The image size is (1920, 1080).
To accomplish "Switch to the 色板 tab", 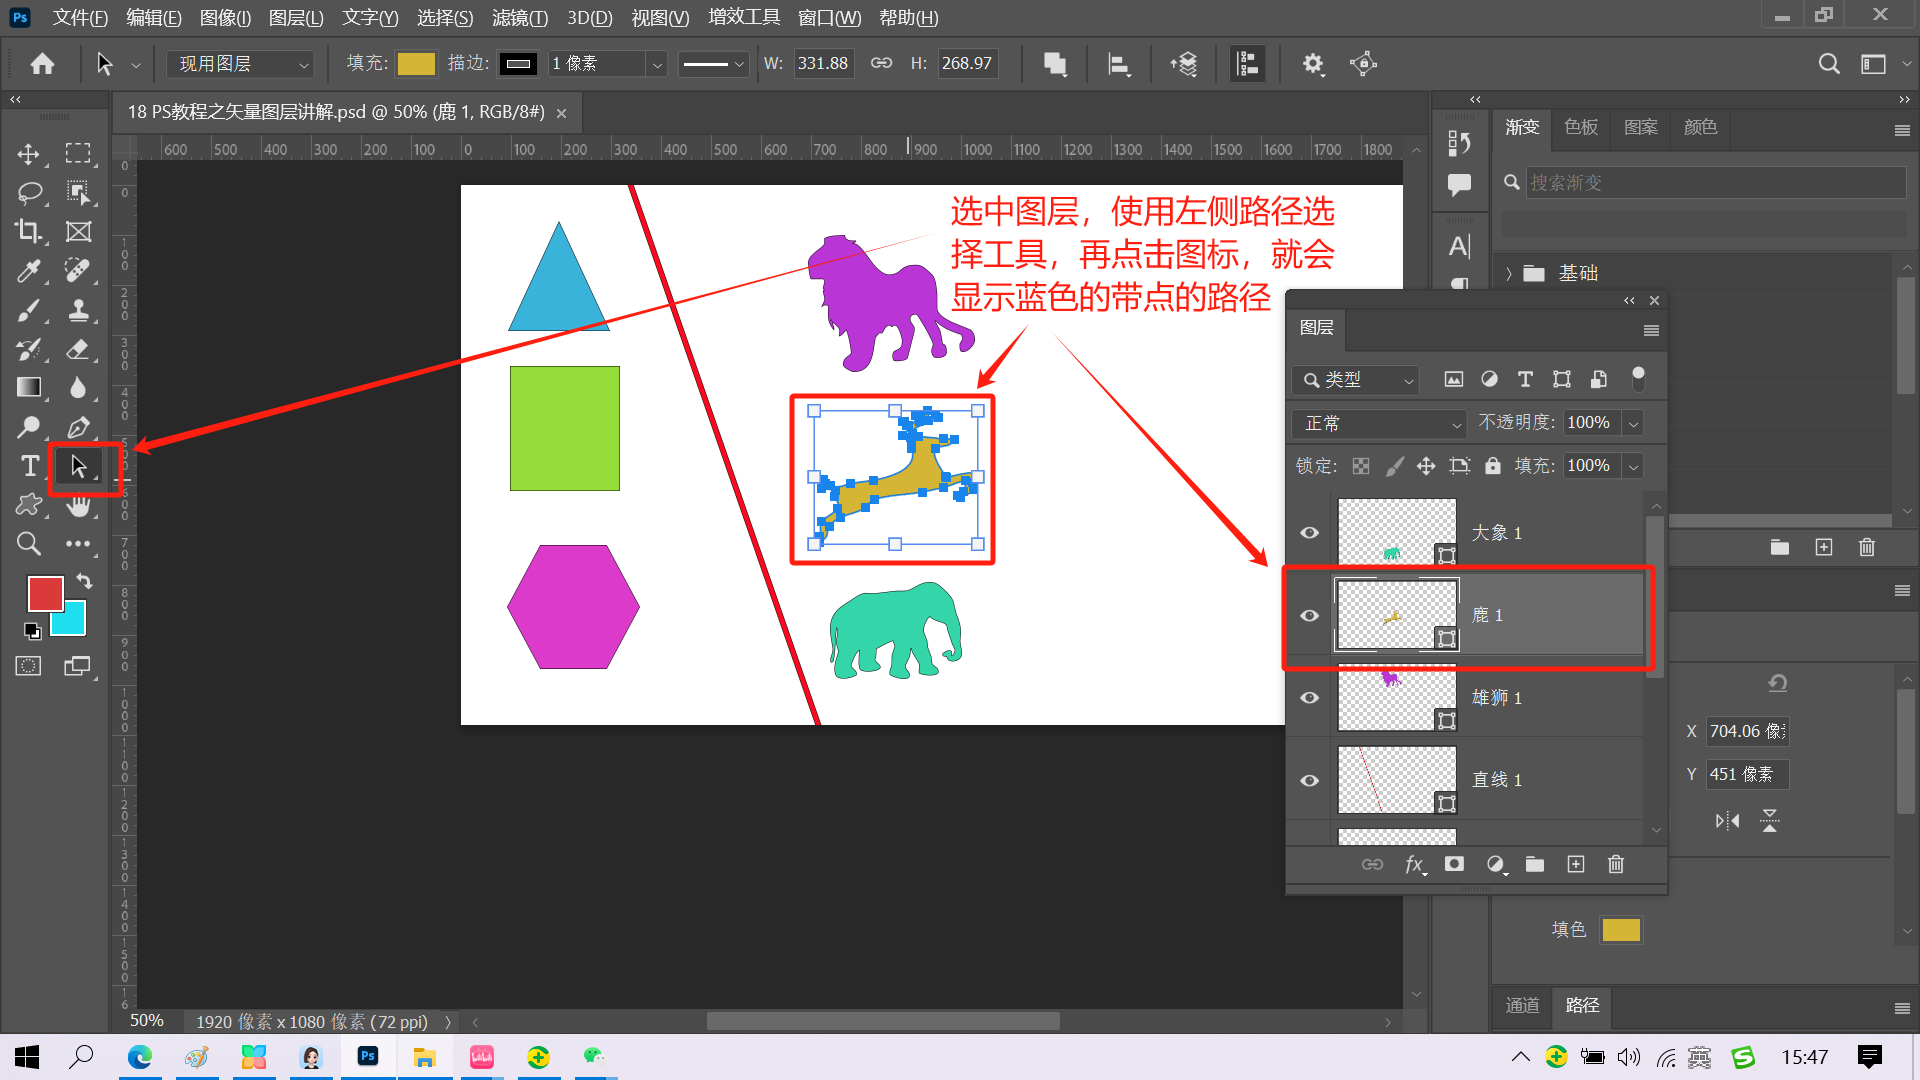I will (1581, 127).
